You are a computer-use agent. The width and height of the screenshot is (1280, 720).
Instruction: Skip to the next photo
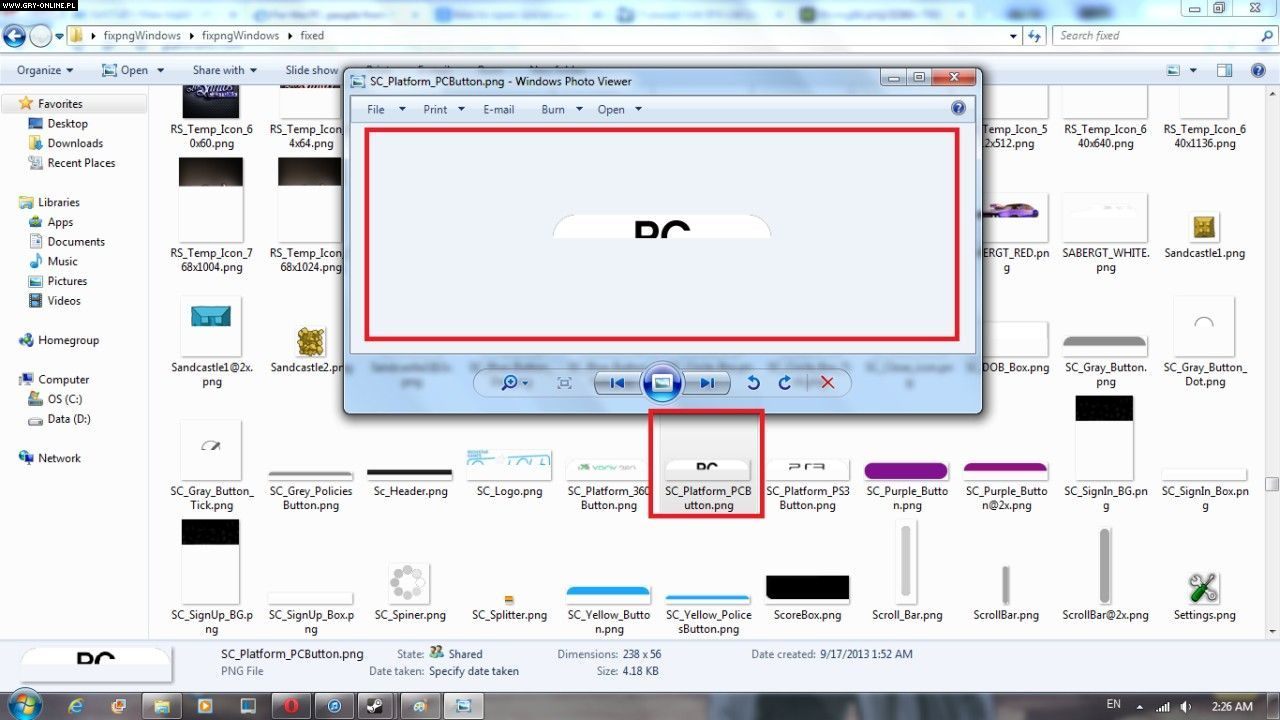point(707,383)
